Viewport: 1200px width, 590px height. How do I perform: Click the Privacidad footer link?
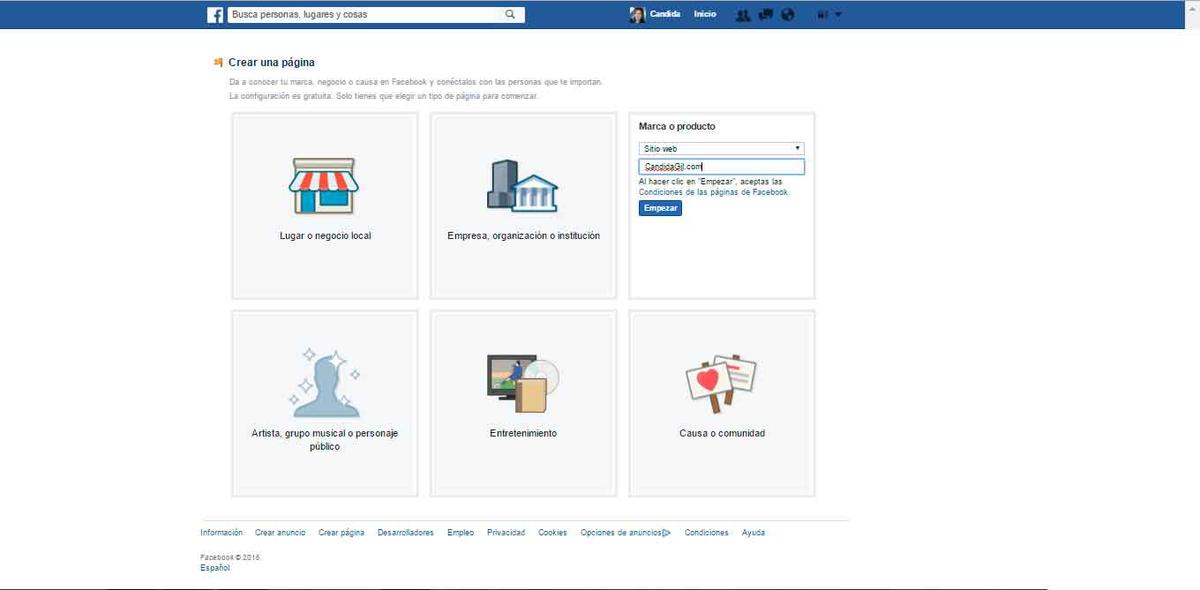(506, 533)
